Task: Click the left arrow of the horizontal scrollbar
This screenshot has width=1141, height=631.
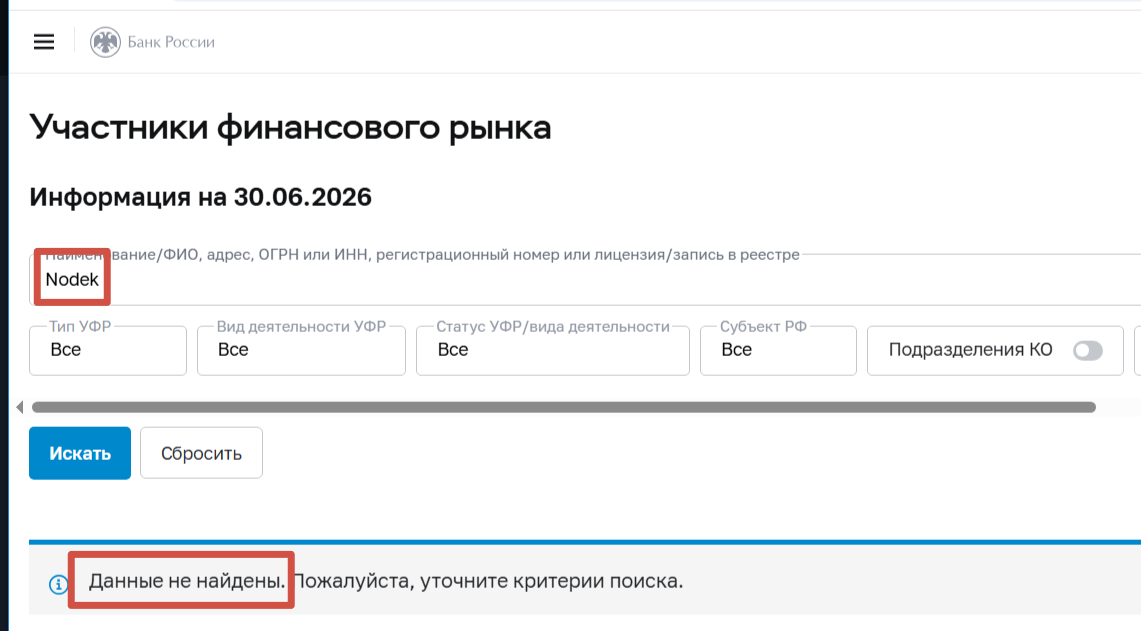Action: point(20,407)
